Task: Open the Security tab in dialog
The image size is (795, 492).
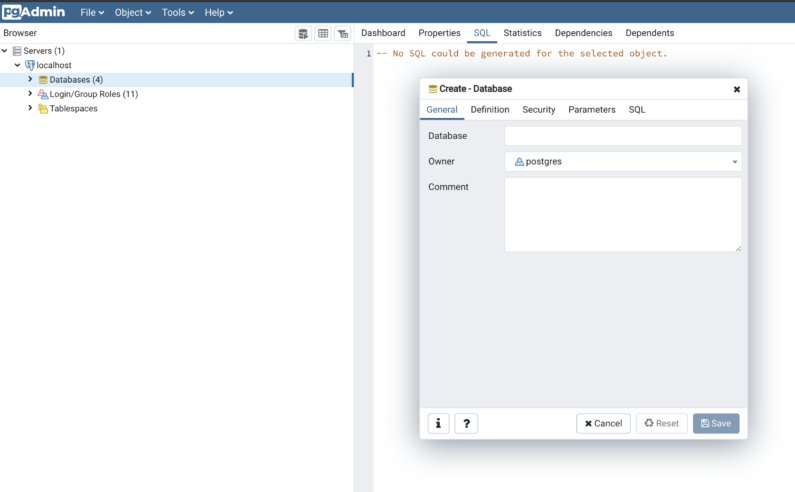Action: [x=538, y=110]
